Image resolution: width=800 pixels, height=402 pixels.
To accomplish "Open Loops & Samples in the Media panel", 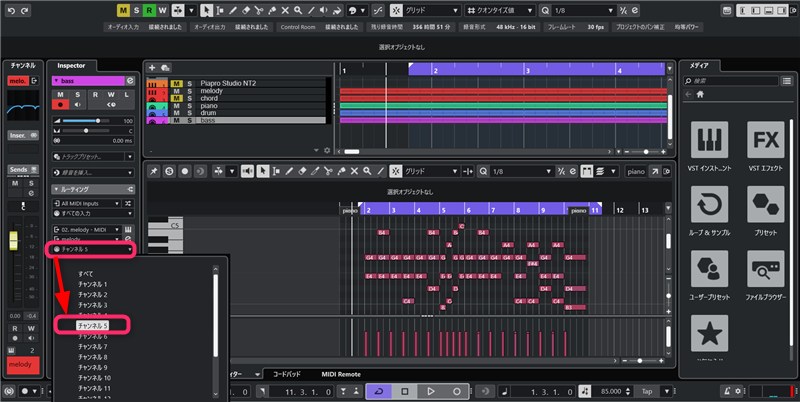I will point(709,204).
